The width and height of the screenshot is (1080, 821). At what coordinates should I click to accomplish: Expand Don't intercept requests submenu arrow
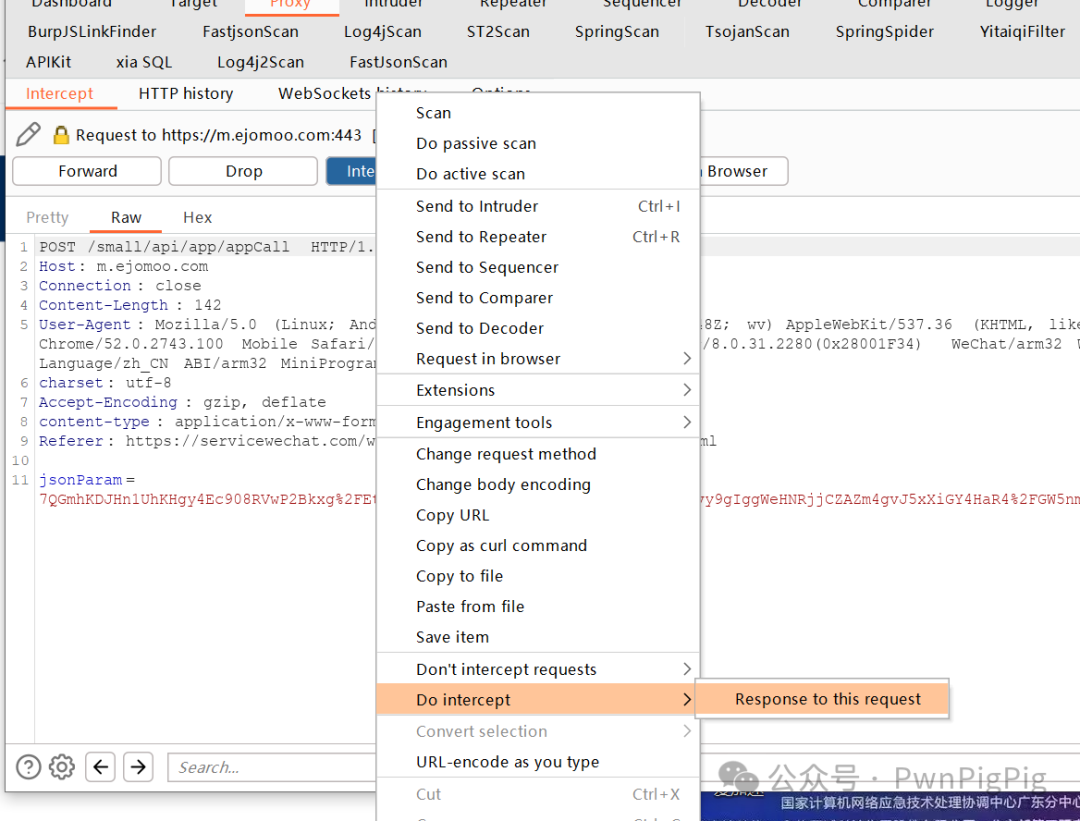point(686,669)
